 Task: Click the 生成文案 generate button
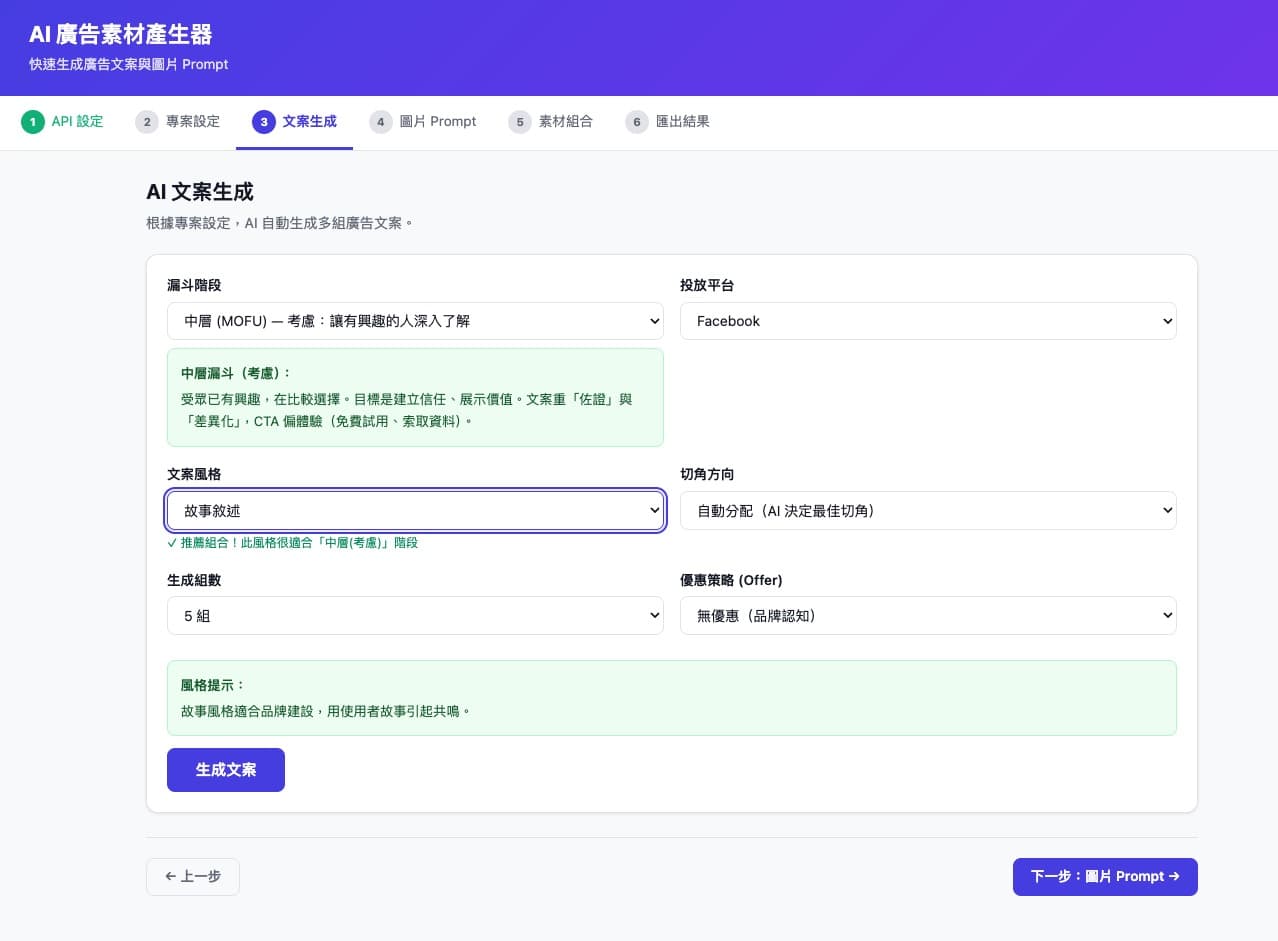tap(225, 769)
